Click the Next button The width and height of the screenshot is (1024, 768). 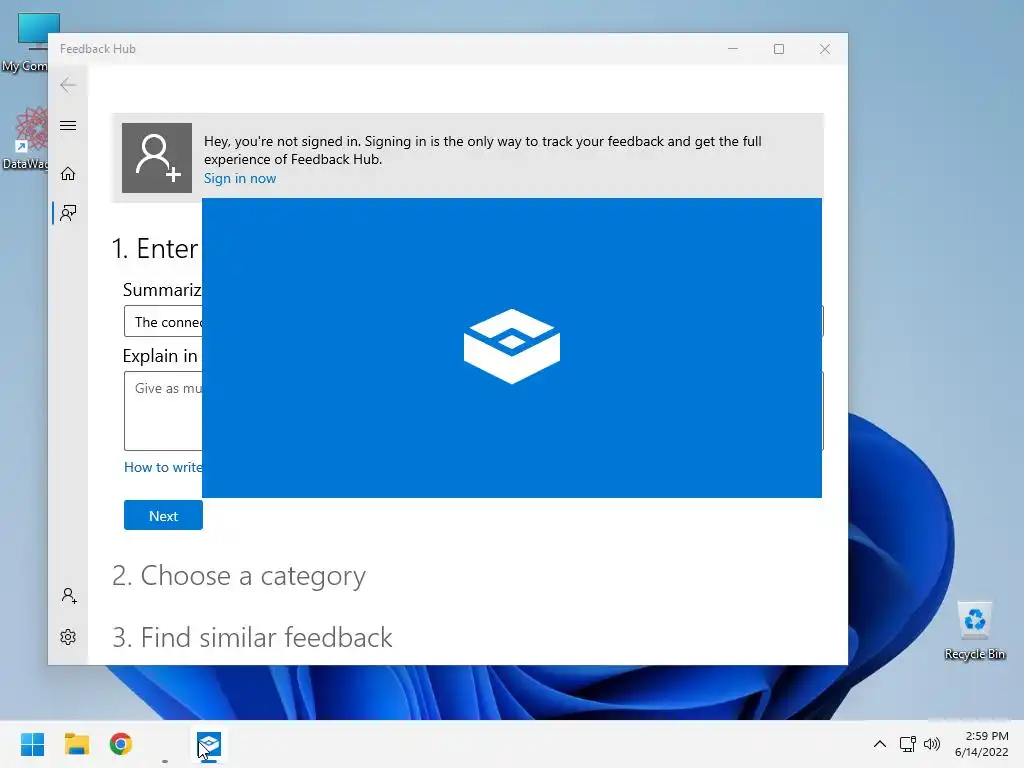163,515
